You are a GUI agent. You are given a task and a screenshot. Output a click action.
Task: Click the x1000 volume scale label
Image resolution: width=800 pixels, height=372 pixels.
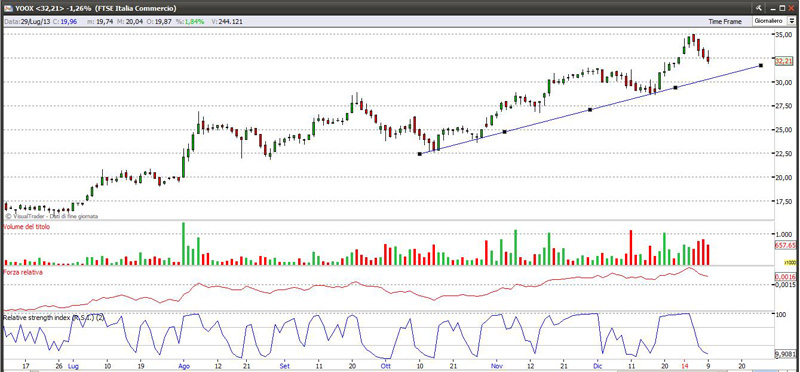coord(791,262)
